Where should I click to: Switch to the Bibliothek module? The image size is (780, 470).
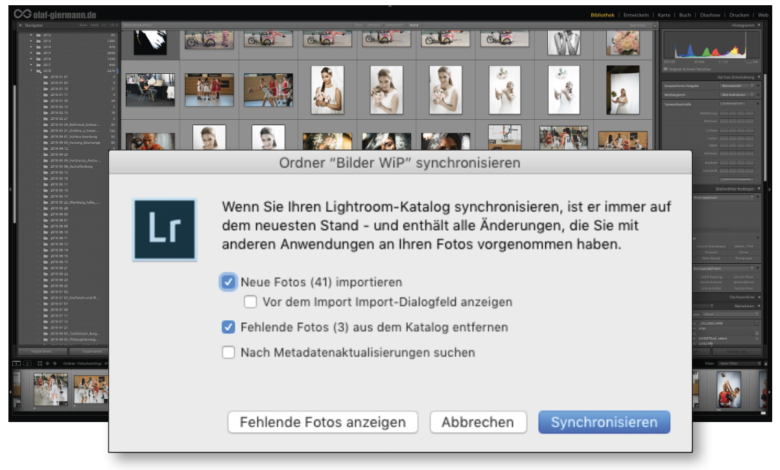602,15
